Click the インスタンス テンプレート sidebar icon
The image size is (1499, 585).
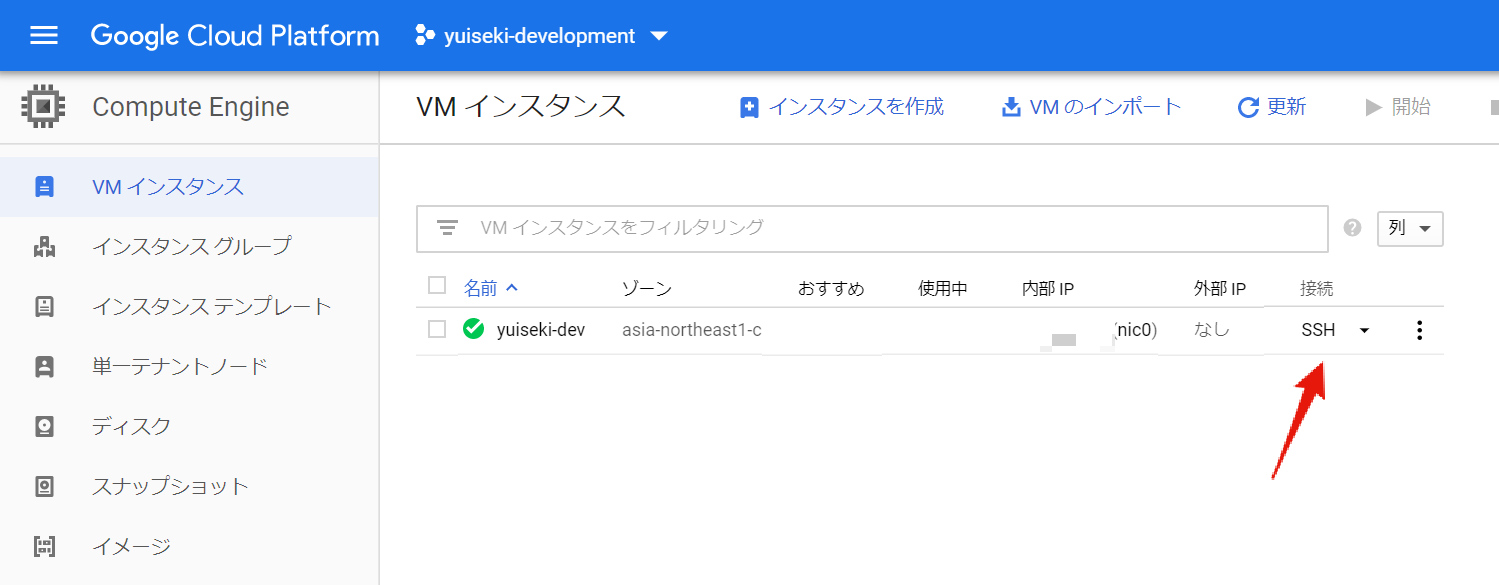pyautogui.click(x=44, y=307)
